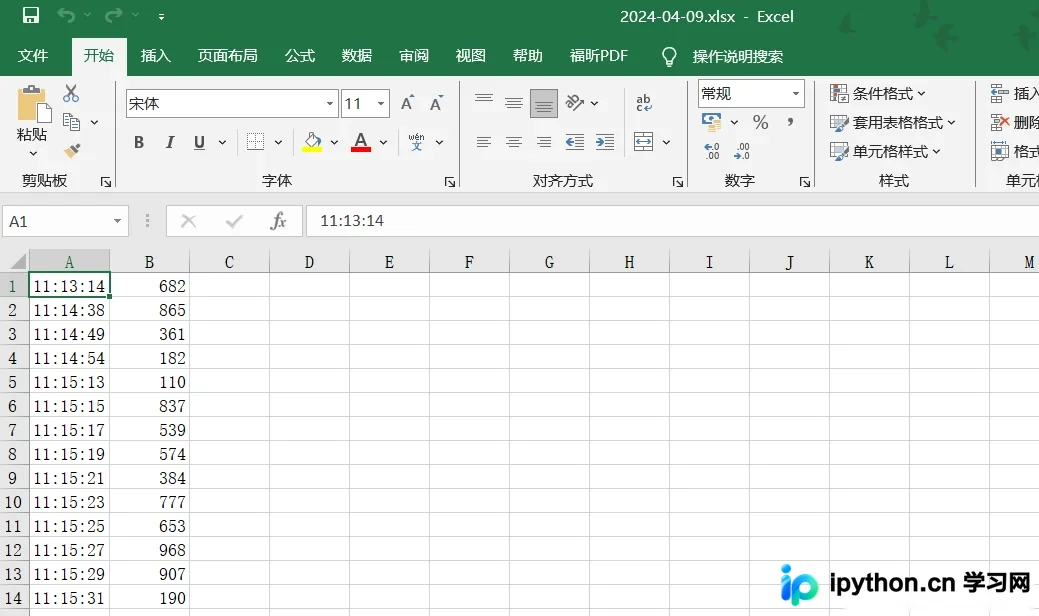Decrease decimal places

(x=741, y=151)
